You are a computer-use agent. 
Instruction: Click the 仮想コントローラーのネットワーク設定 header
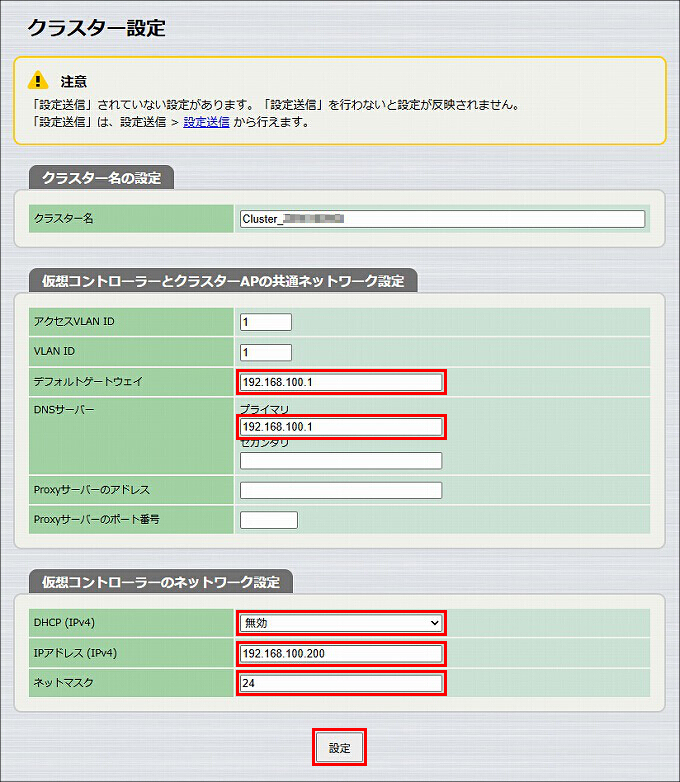pyautogui.click(x=161, y=582)
